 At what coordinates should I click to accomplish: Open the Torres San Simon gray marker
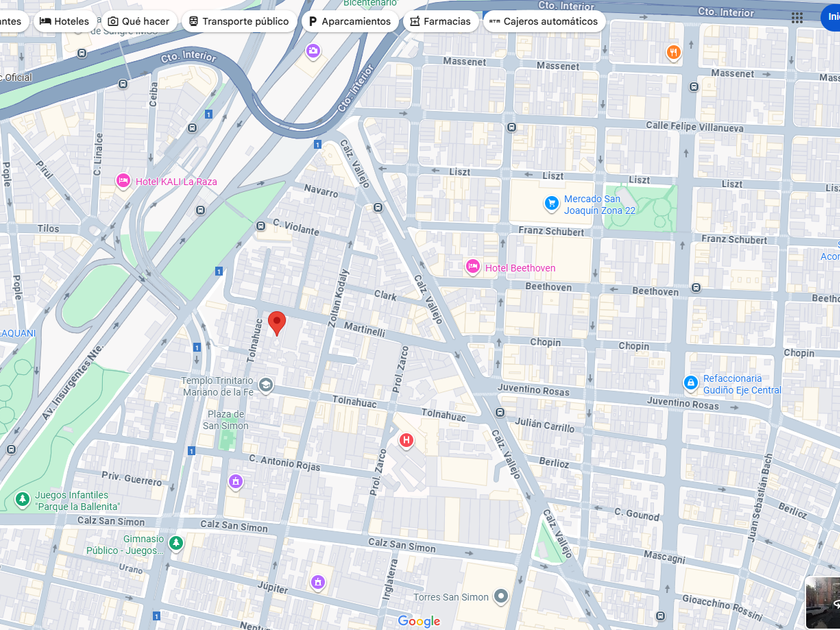[501, 596]
